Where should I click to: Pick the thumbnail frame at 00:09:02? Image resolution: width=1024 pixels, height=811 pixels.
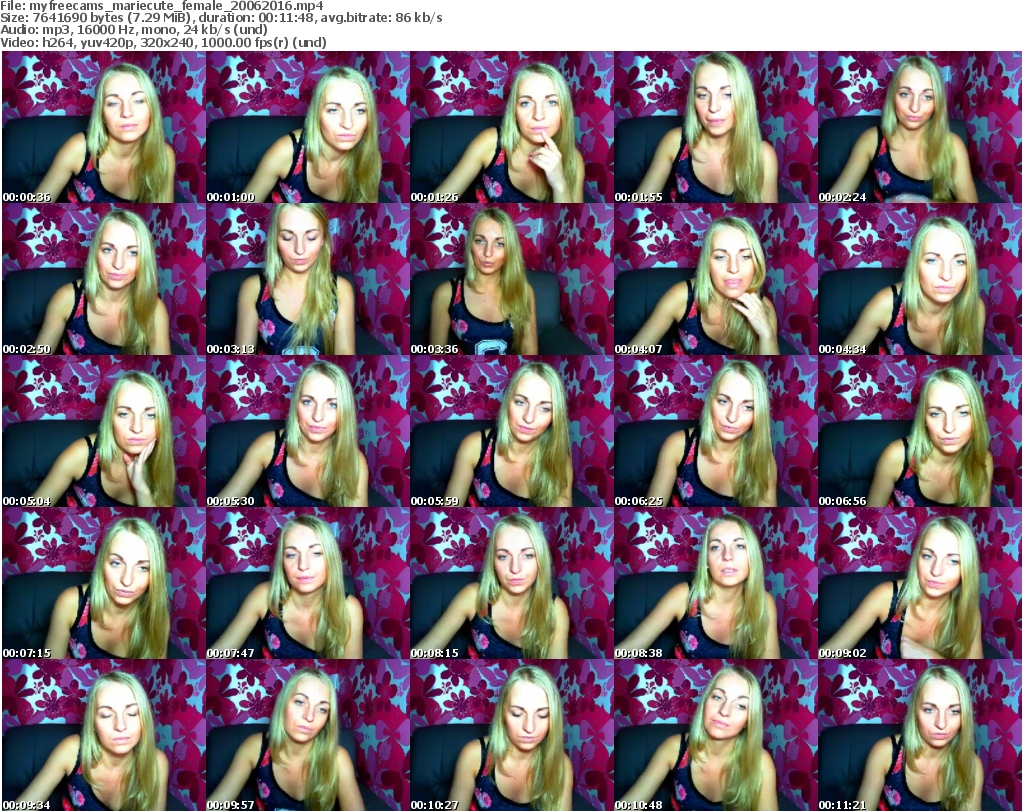tap(920, 583)
